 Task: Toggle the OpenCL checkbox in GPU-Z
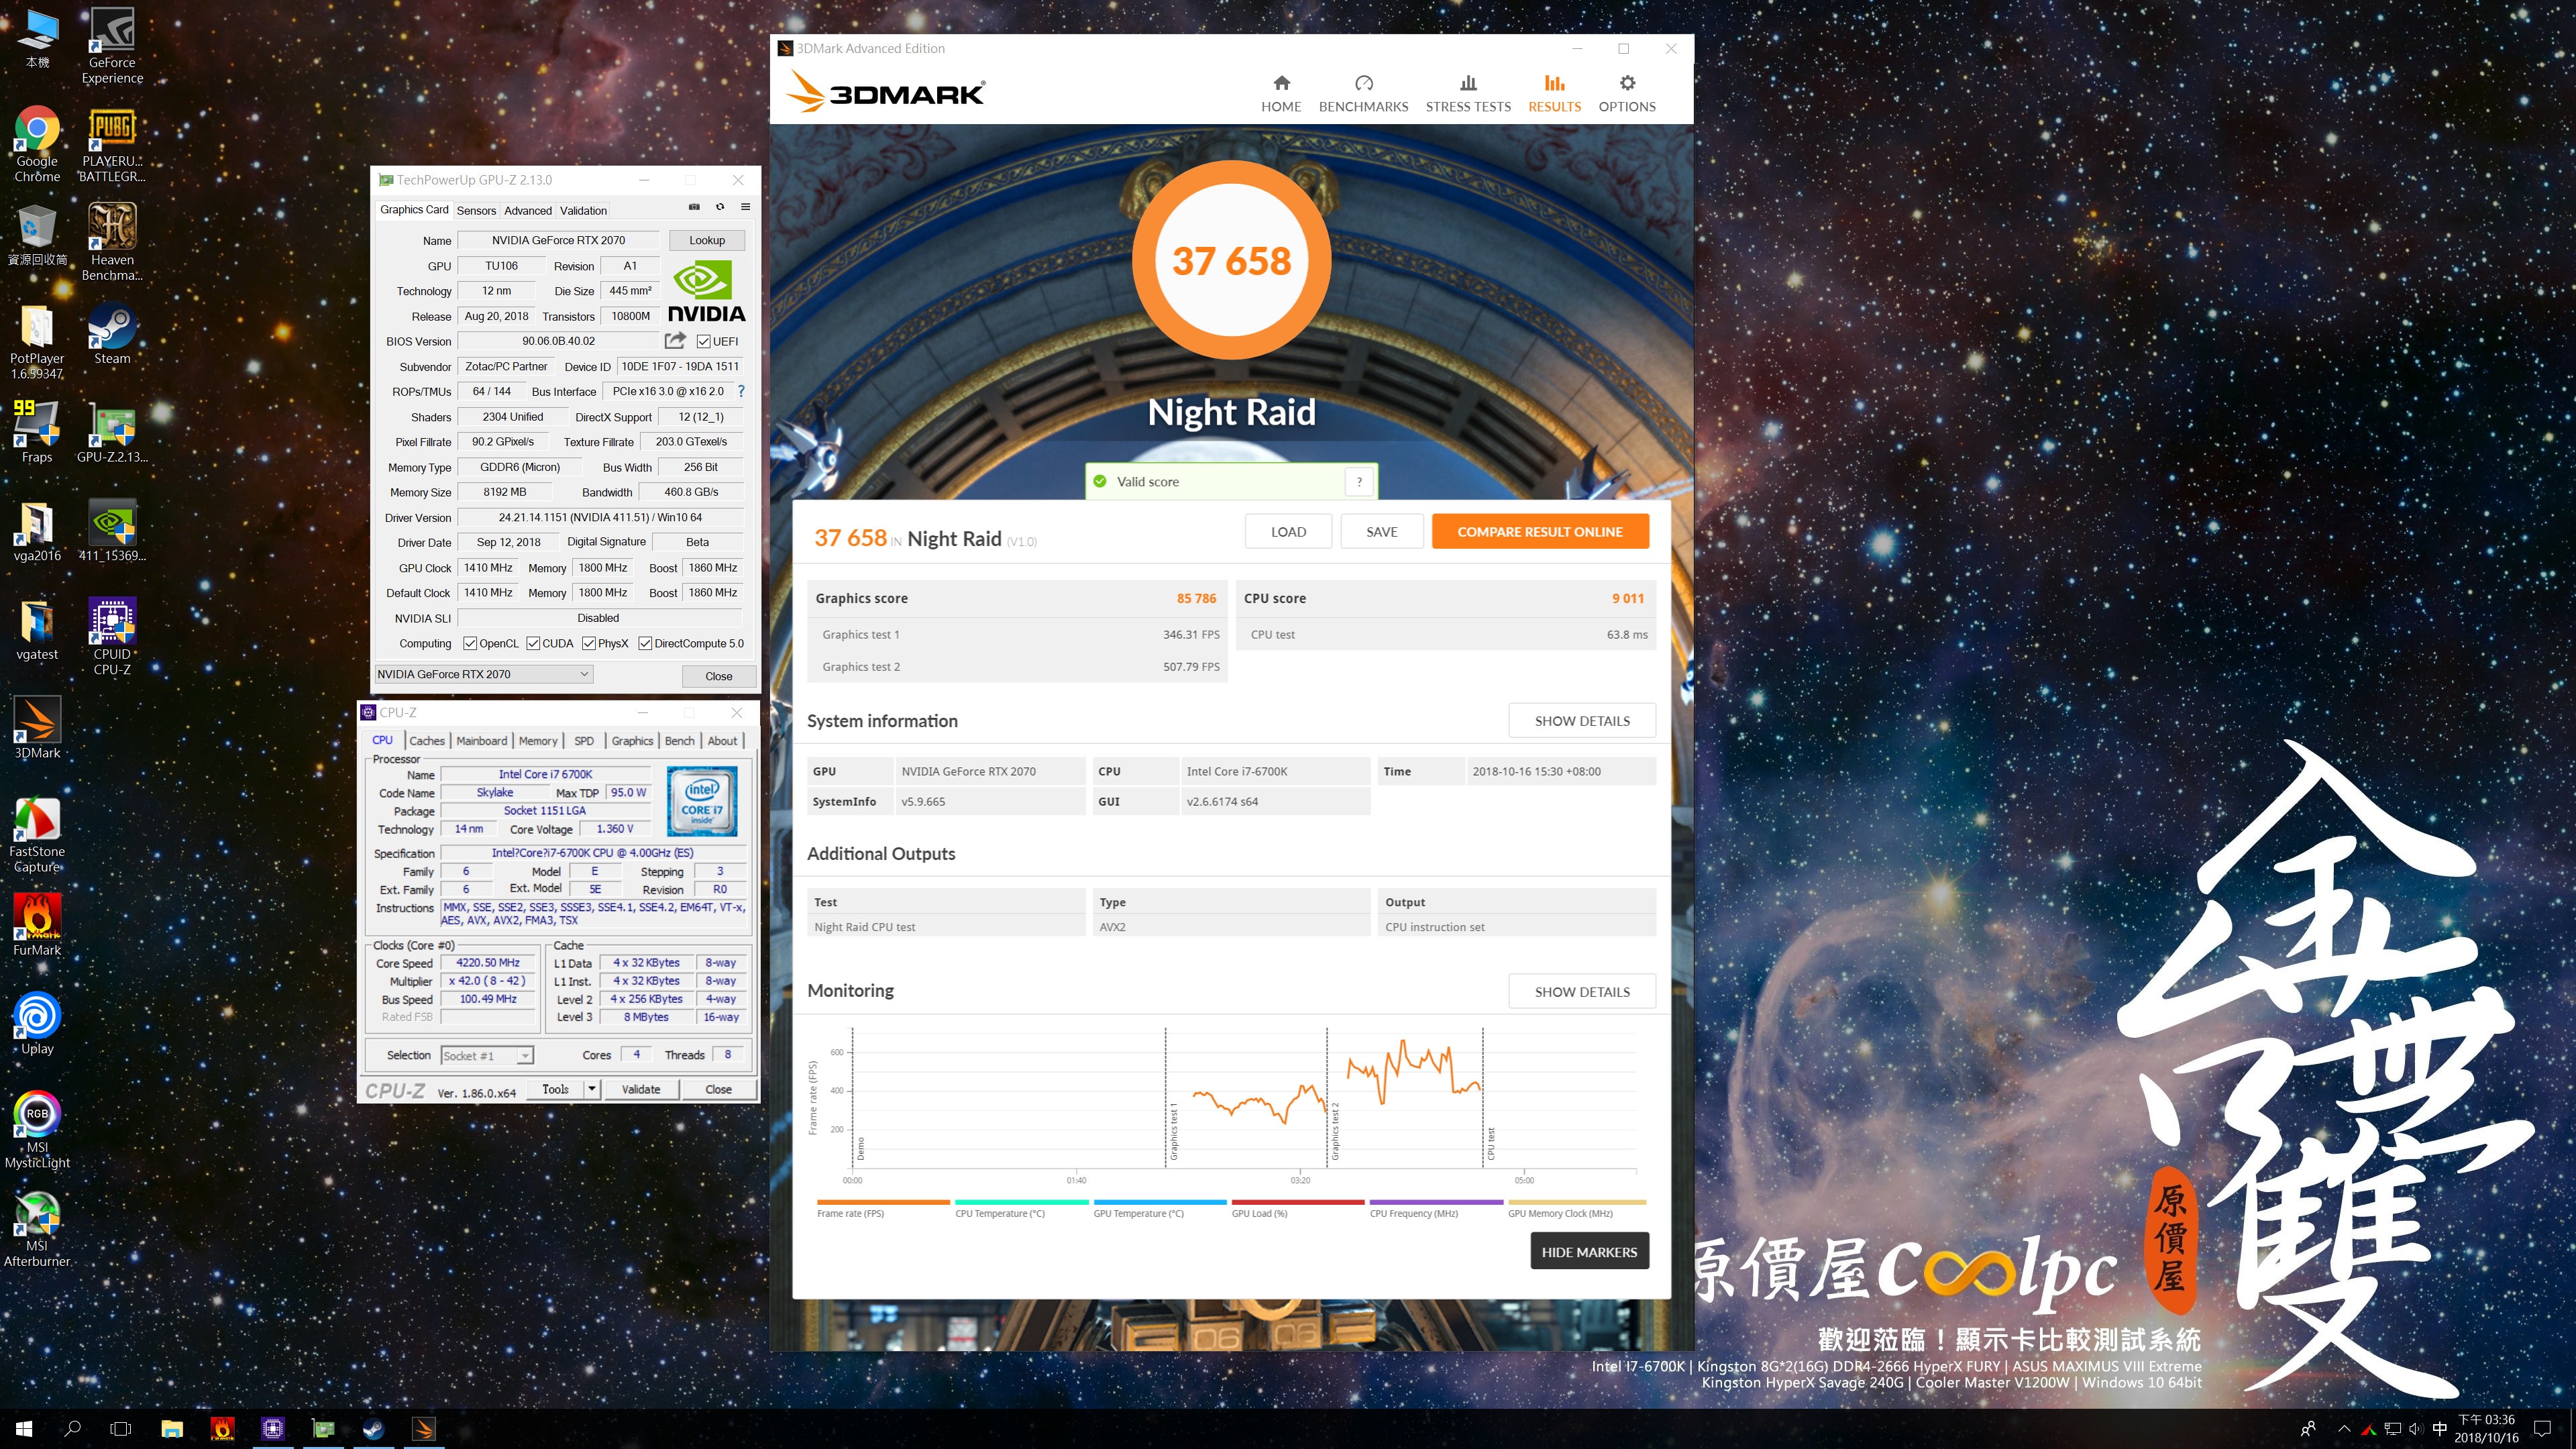[x=470, y=643]
